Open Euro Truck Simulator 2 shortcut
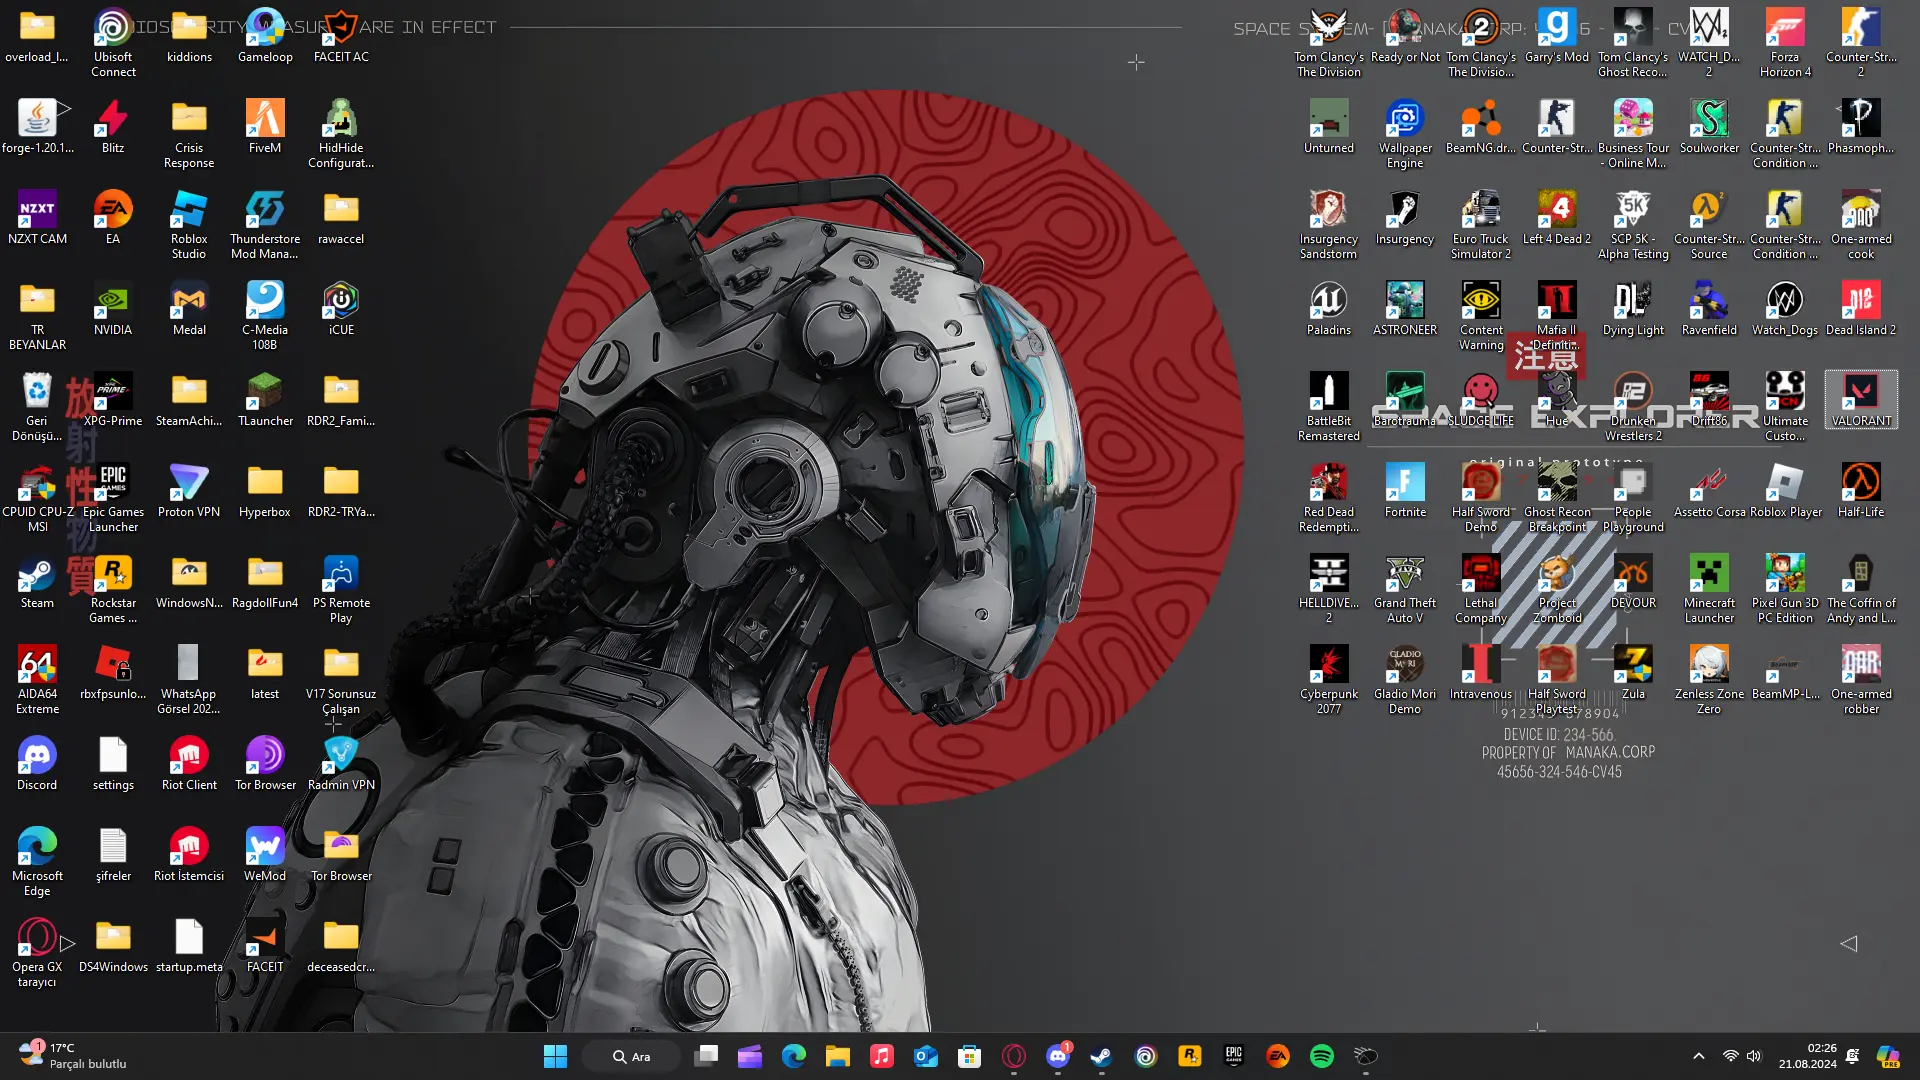Image resolution: width=1920 pixels, height=1080 pixels. tap(1481, 224)
